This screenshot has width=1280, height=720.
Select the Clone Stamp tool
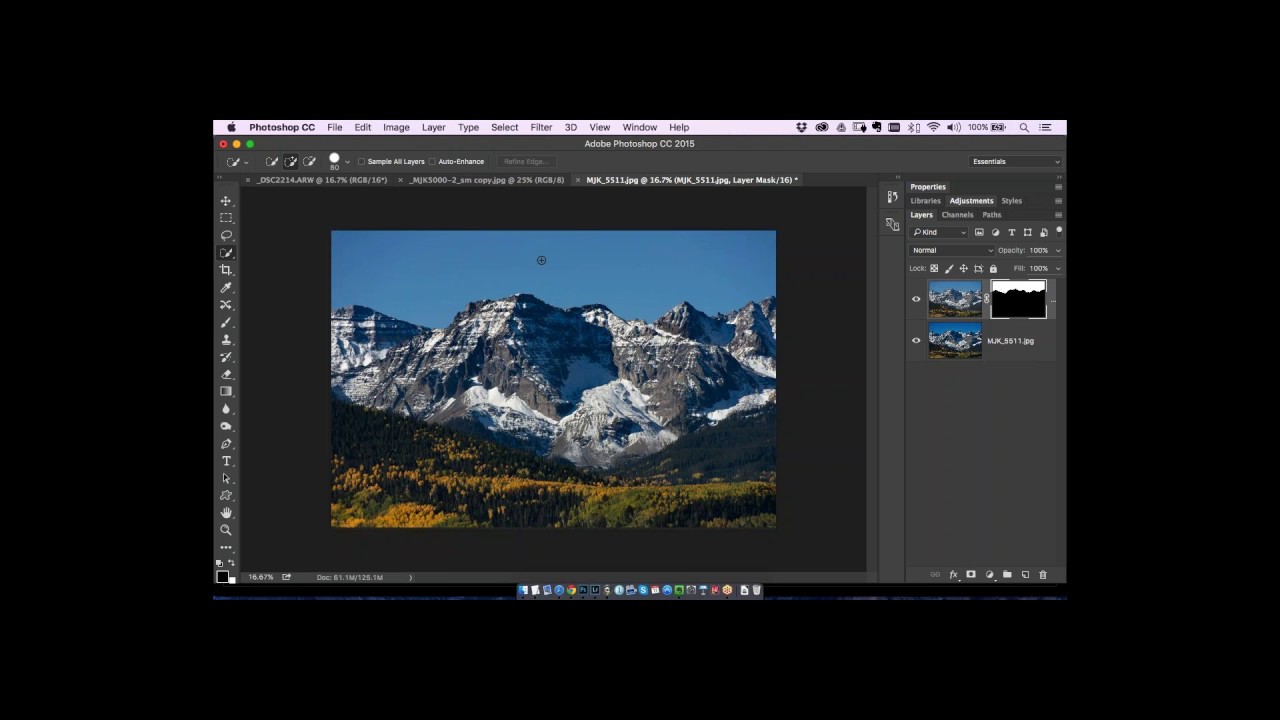pyautogui.click(x=226, y=339)
